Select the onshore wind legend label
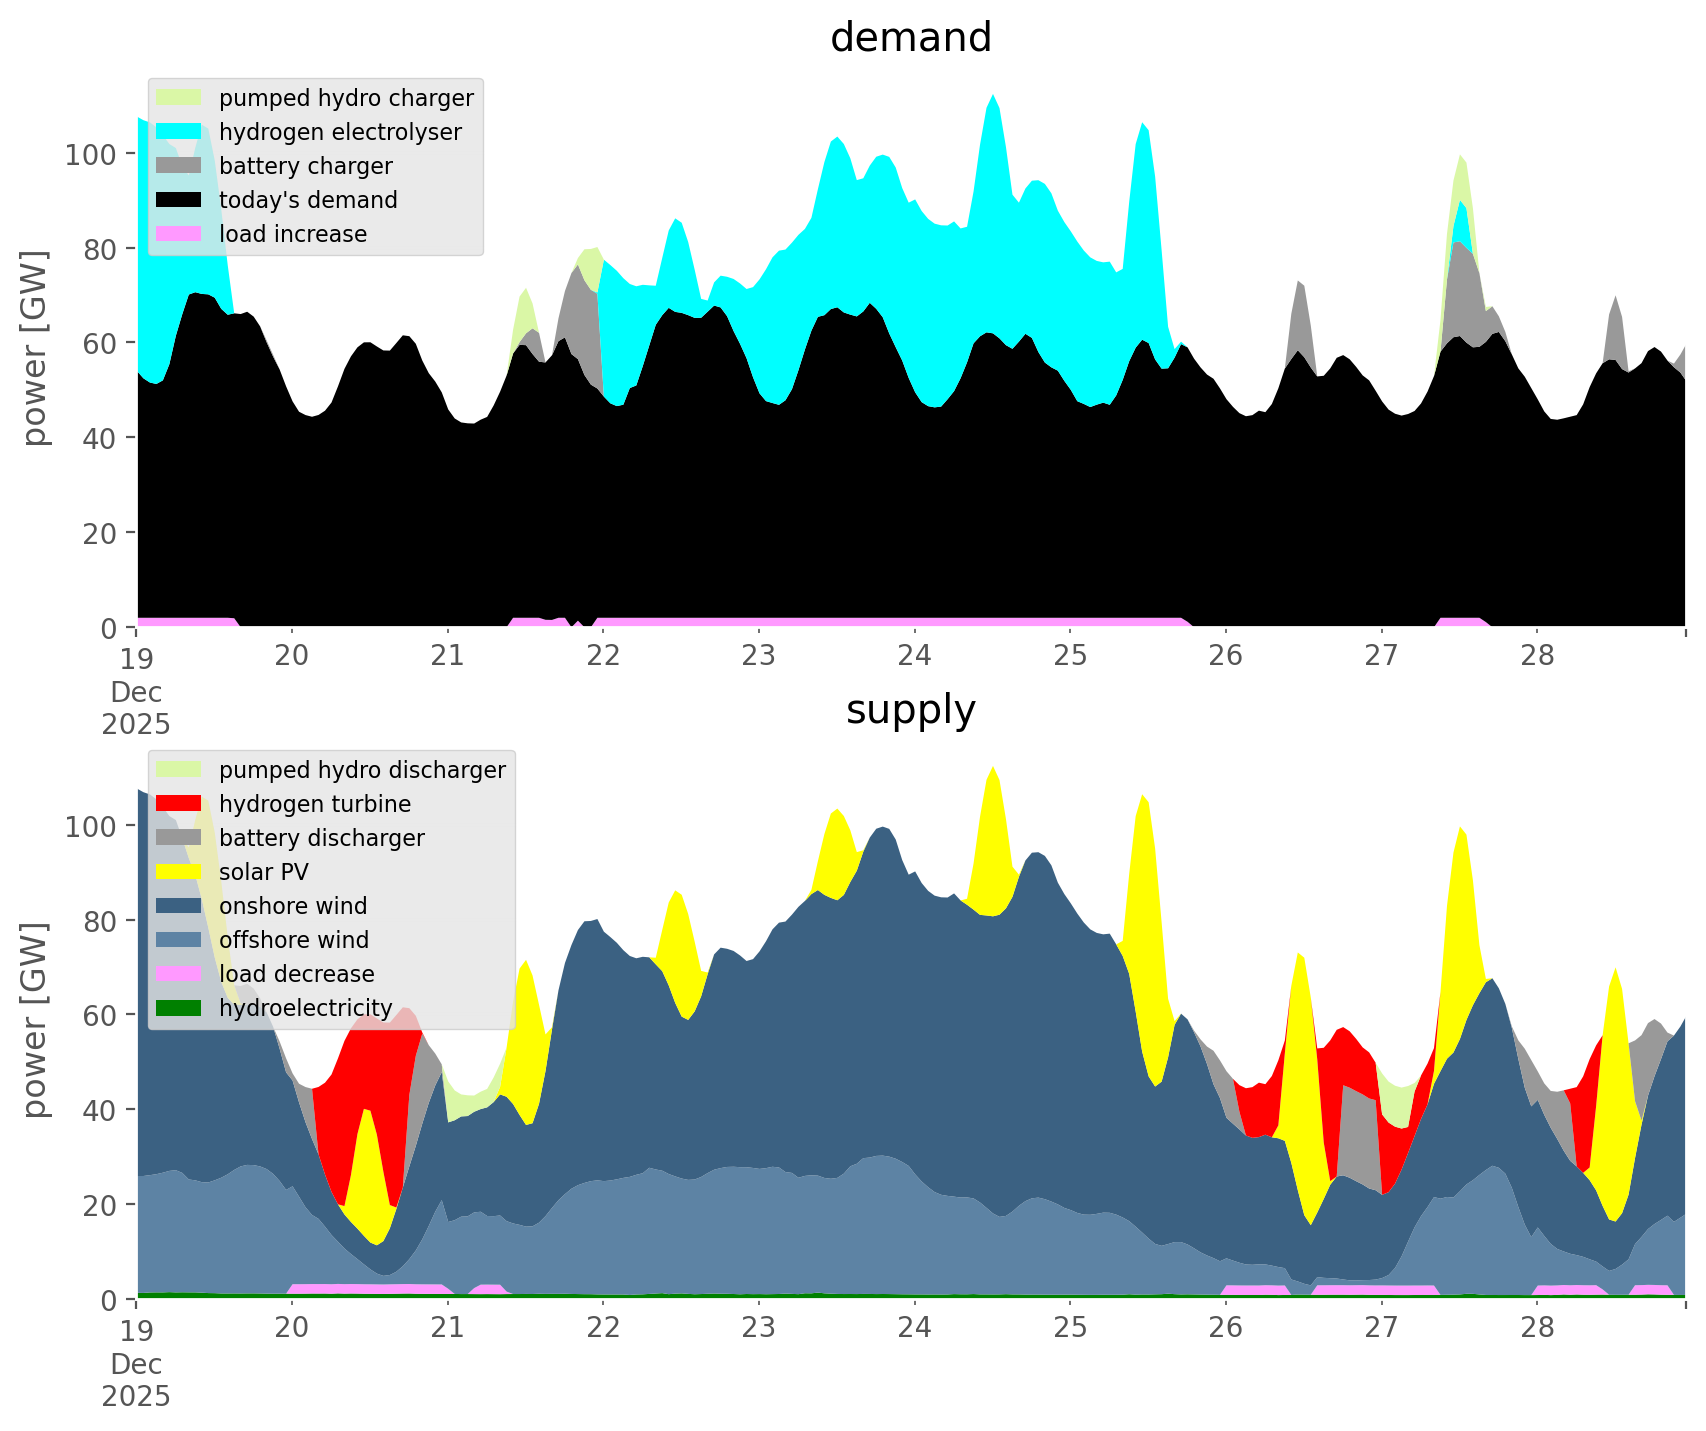The height and width of the screenshot is (1431, 1706). click(293, 906)
